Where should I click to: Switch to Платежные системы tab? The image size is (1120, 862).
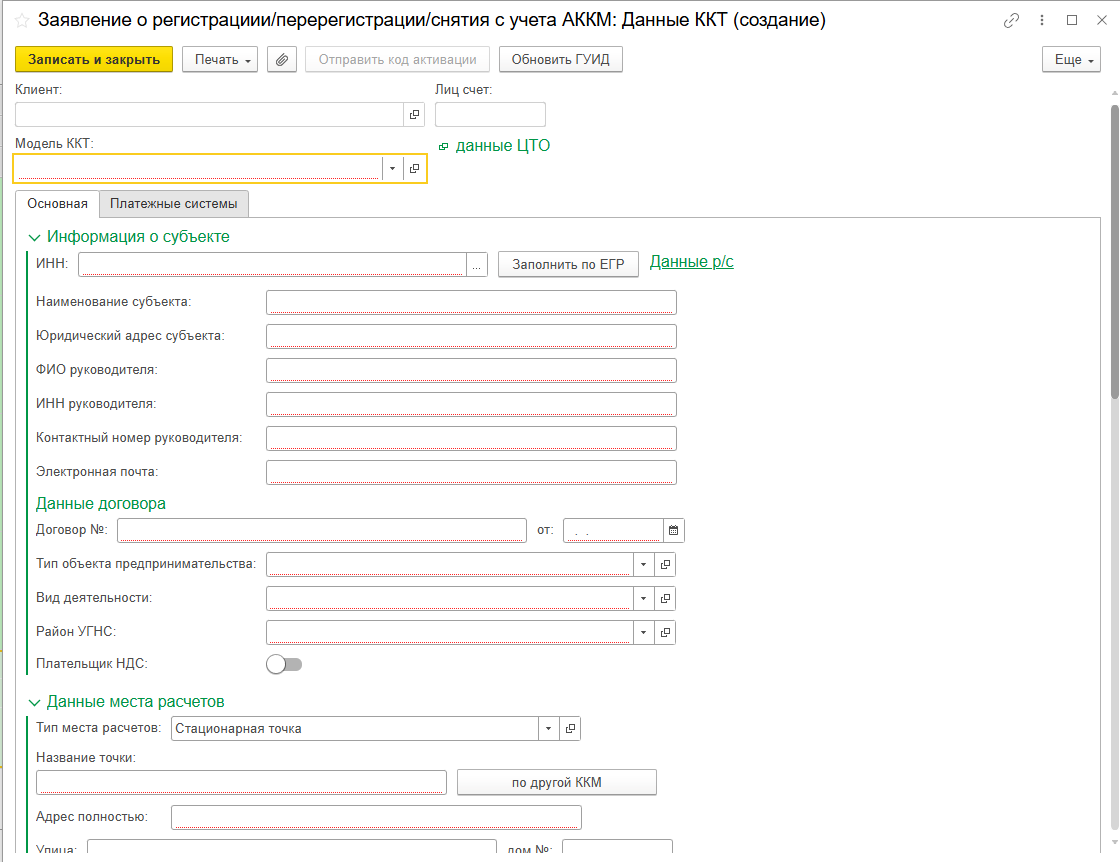point(174,204)
